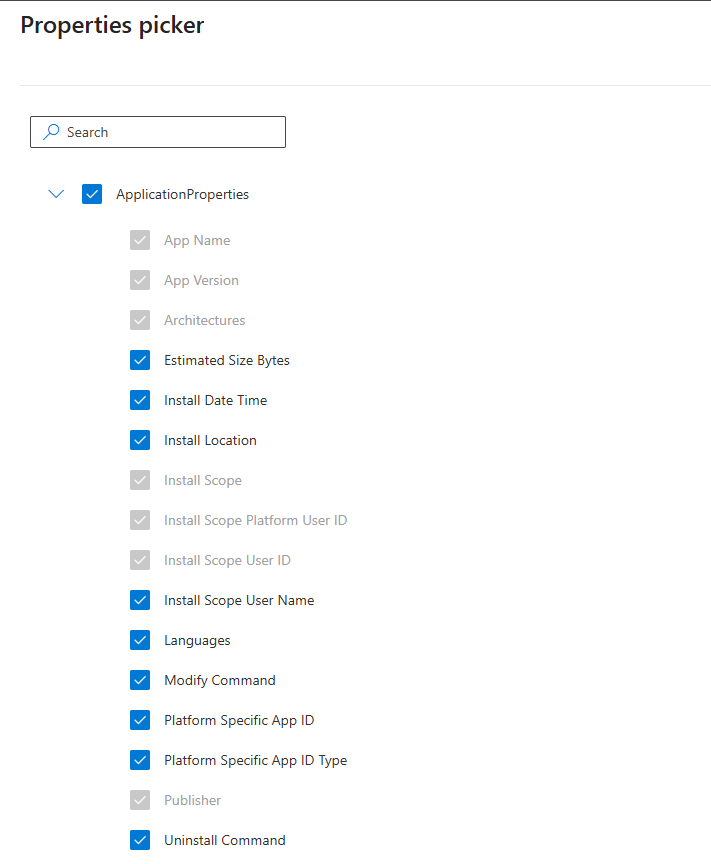711x864 pixels.
Task: Uncheck Platform Specific App ID checkbox
Action: [x=140, y=720]
